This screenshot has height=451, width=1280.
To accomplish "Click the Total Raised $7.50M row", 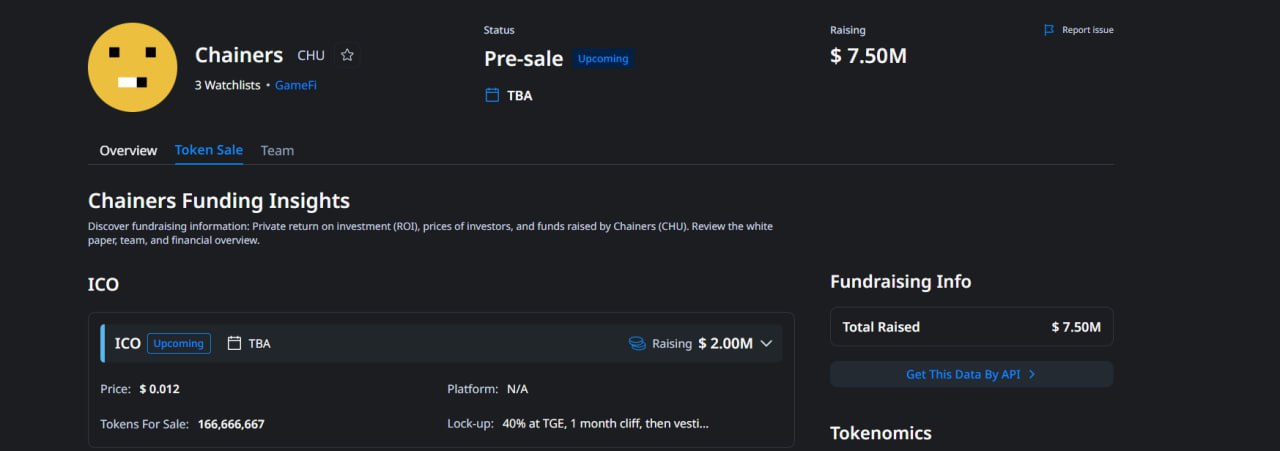I will tap(971, 327).
